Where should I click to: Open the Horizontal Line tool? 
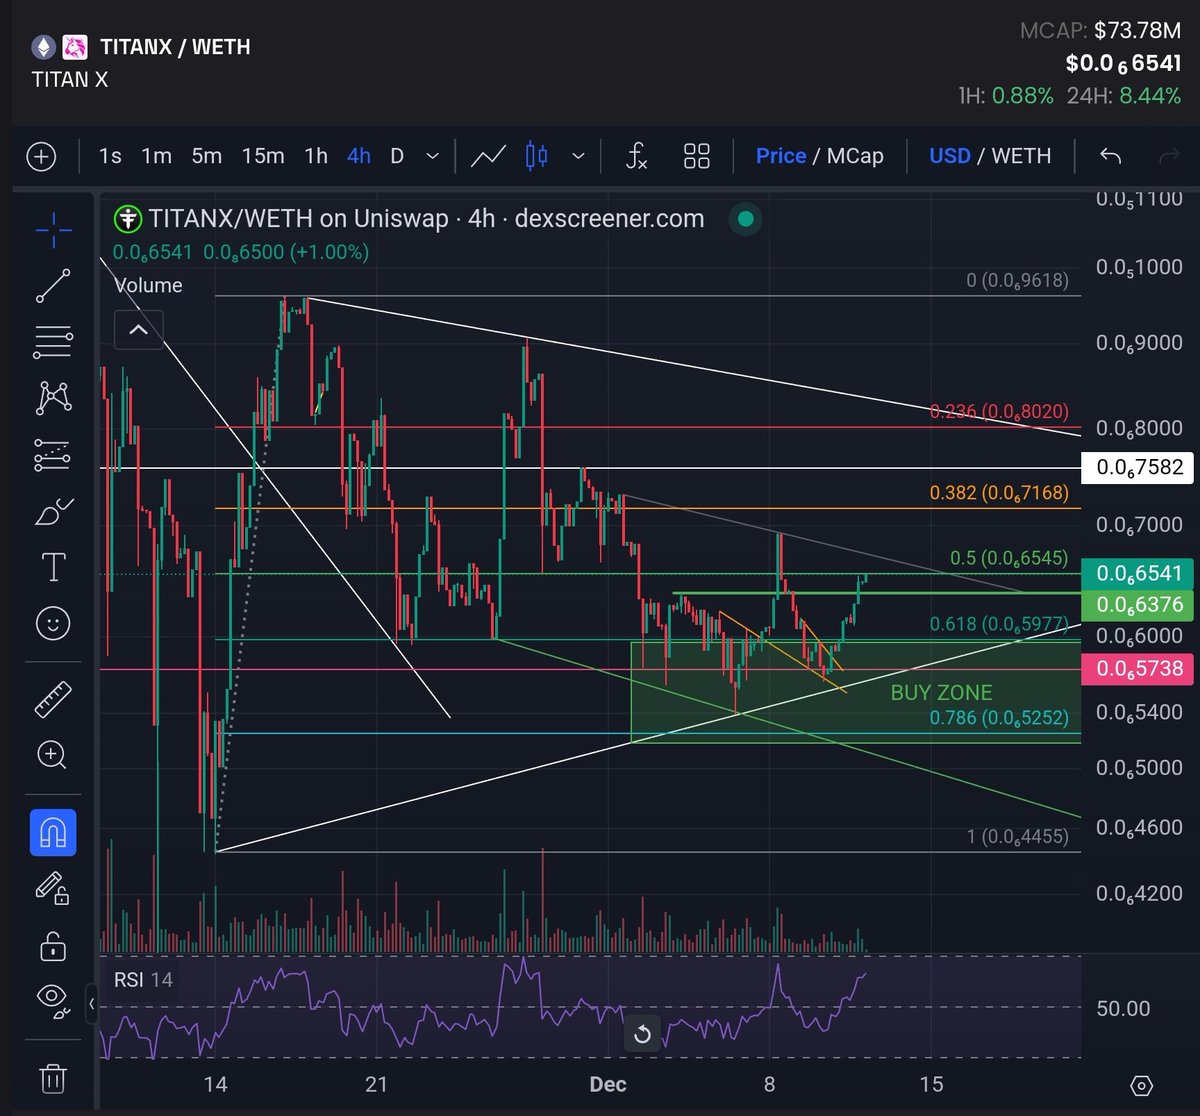52,343
